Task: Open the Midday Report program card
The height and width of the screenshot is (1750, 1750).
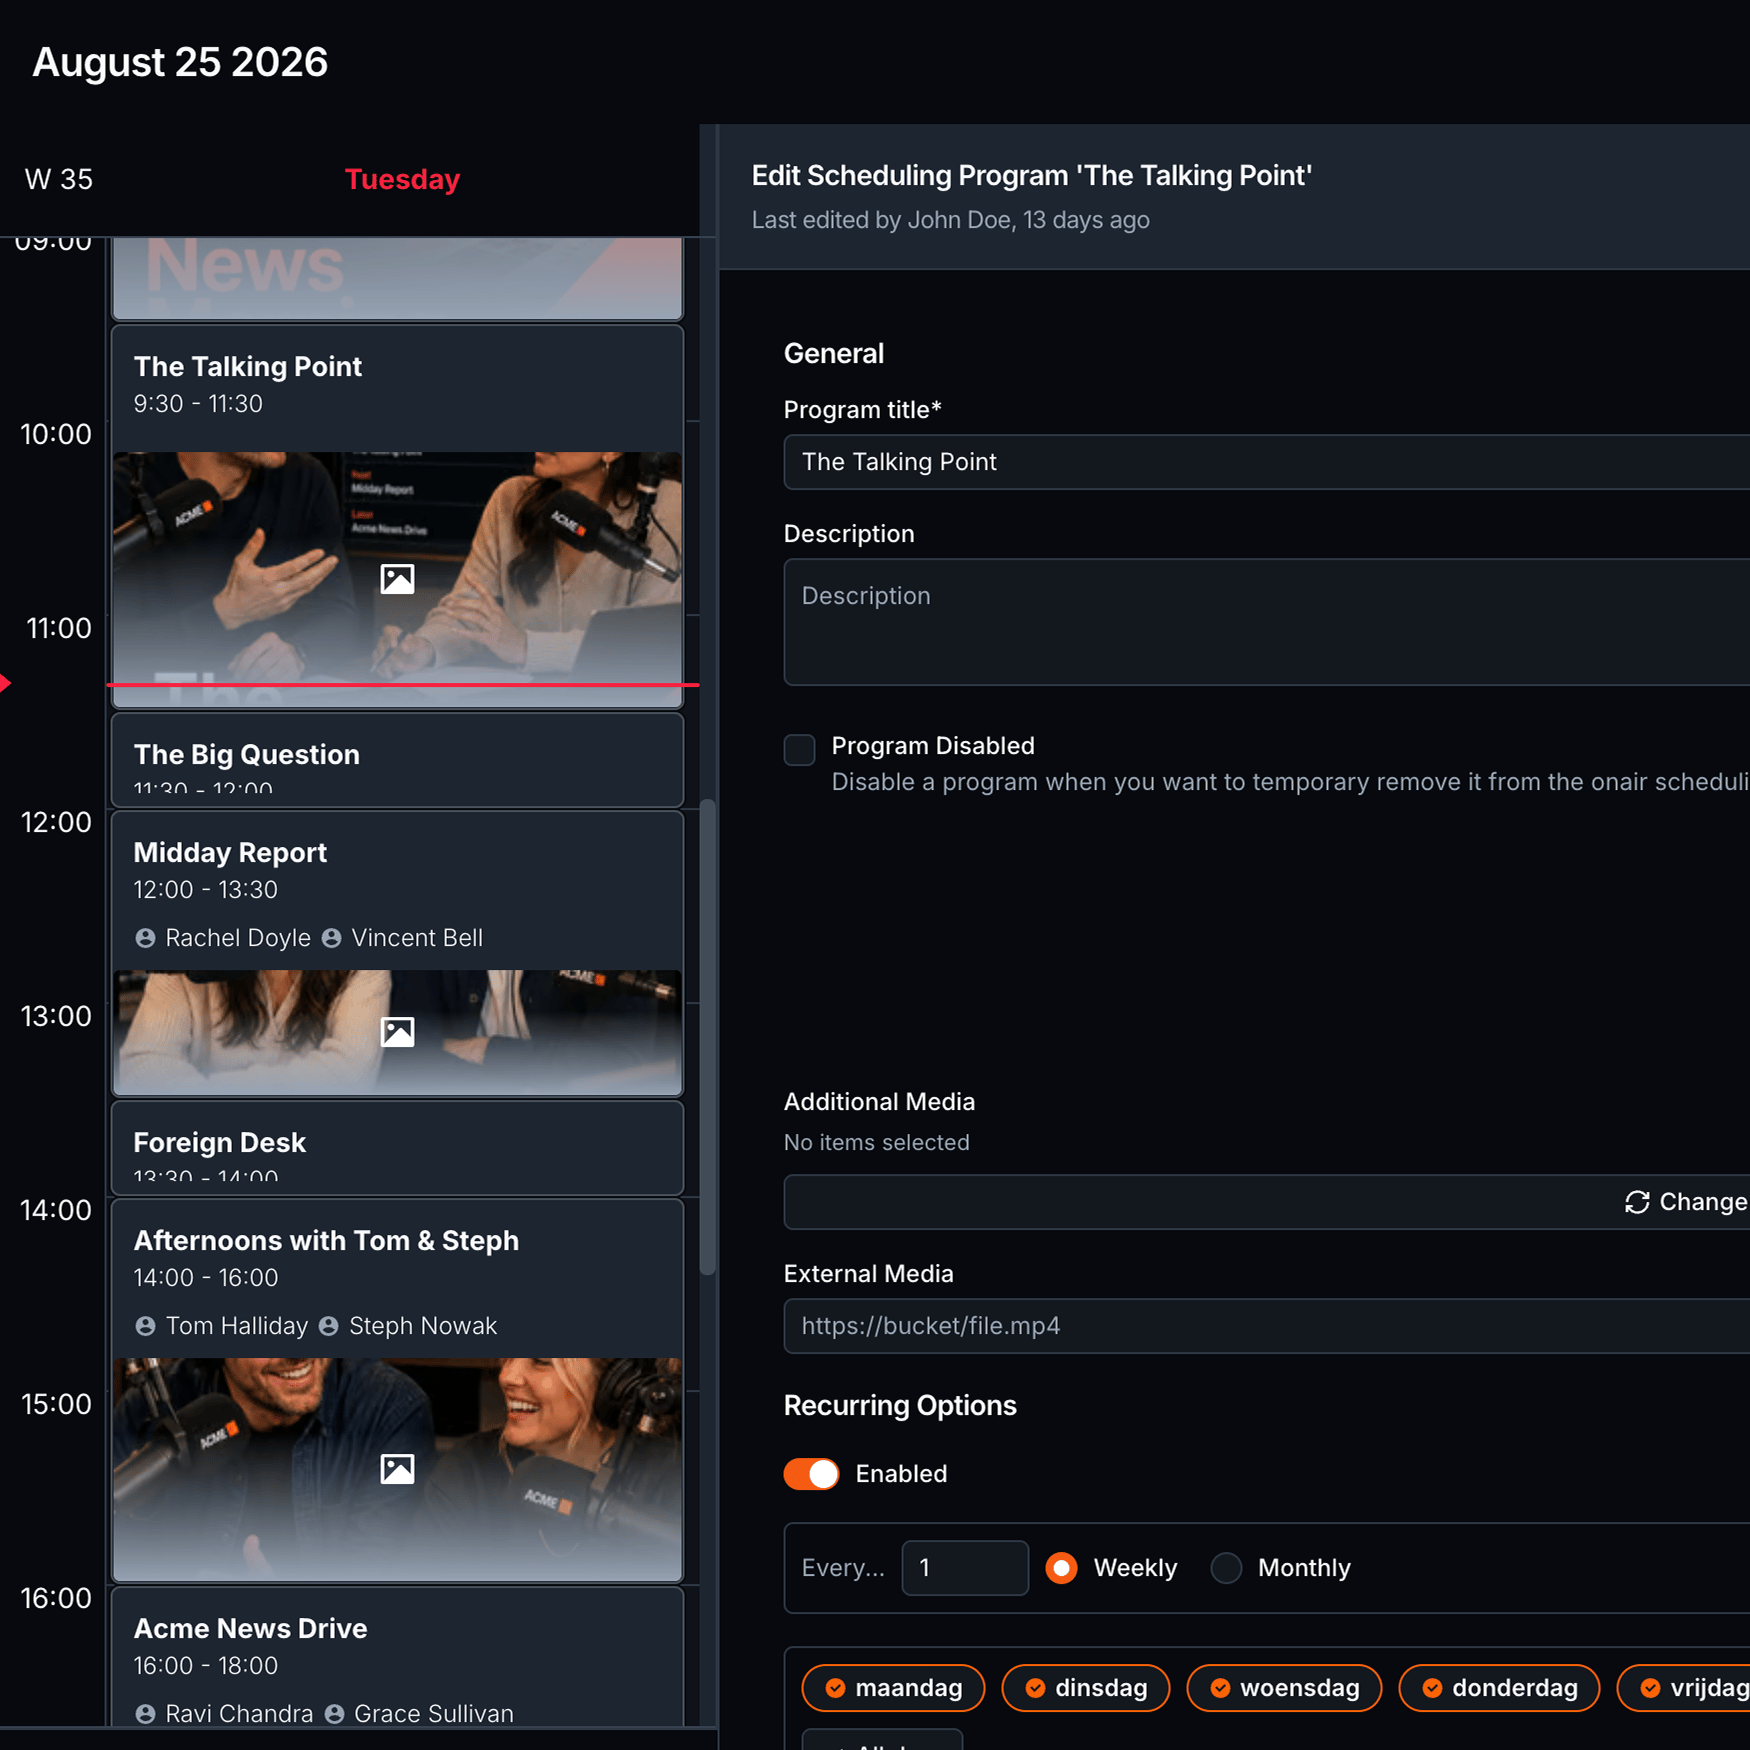Action: point(397,953)
